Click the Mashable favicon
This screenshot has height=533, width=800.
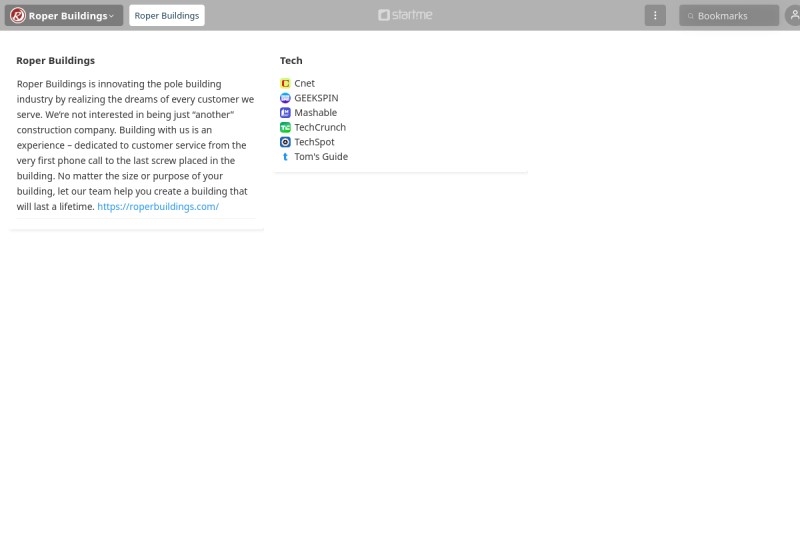point(285,113)
